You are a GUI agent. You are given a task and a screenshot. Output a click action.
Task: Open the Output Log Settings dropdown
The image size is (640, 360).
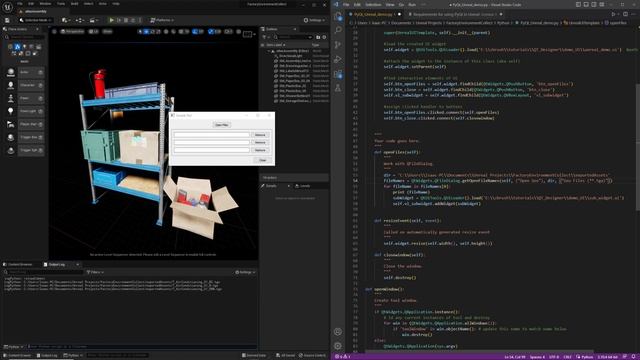(x=245, y=272)
